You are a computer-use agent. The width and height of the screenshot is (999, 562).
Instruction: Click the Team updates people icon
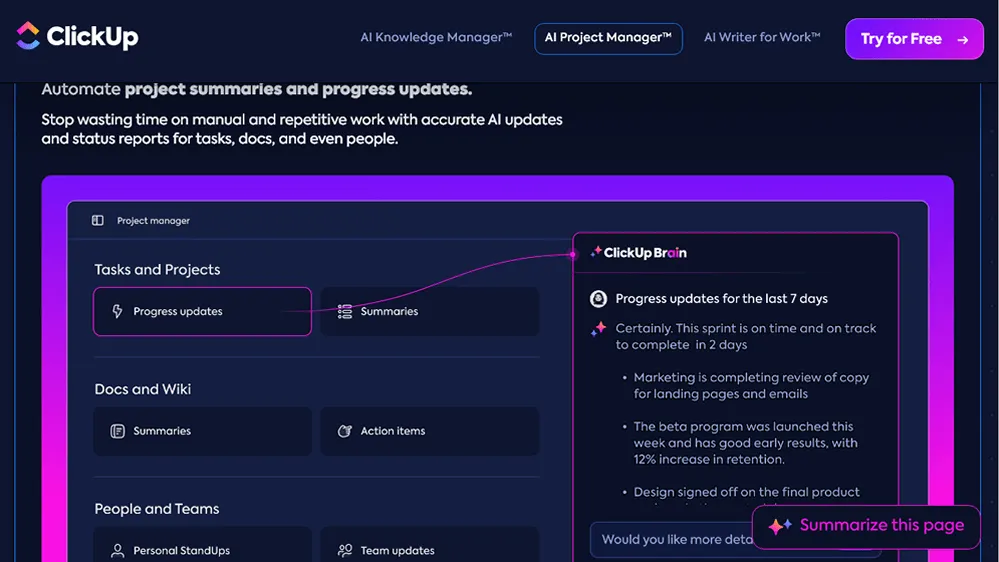(x=345, y=551)
